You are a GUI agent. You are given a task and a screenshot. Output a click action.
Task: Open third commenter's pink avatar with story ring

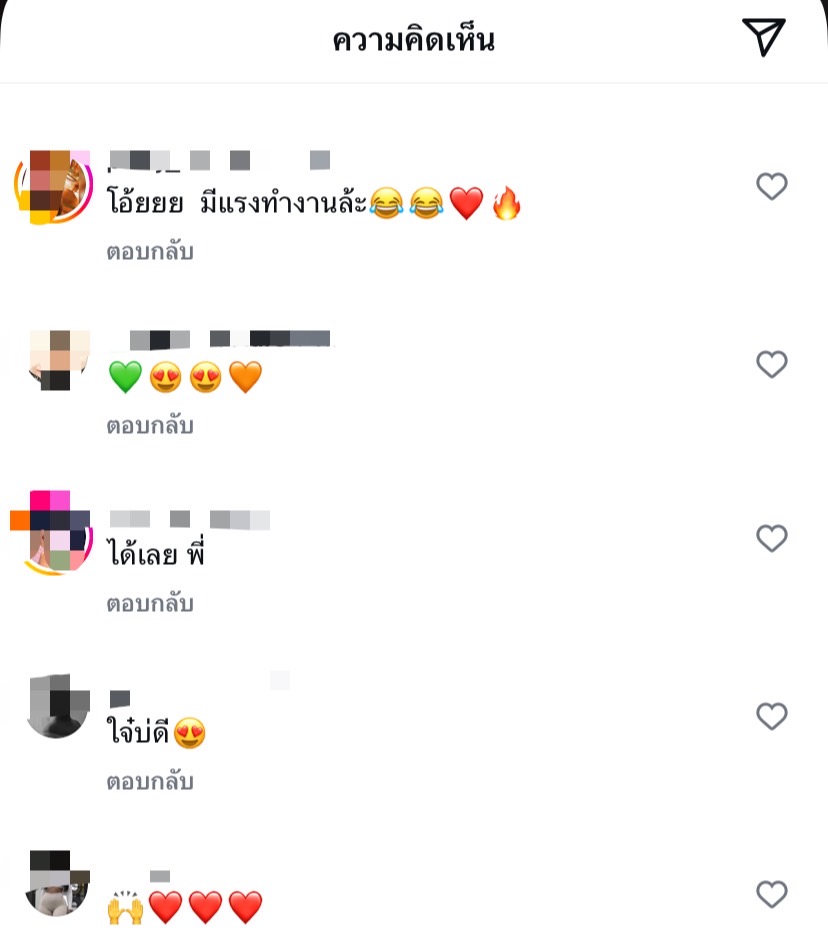(52, 533)
